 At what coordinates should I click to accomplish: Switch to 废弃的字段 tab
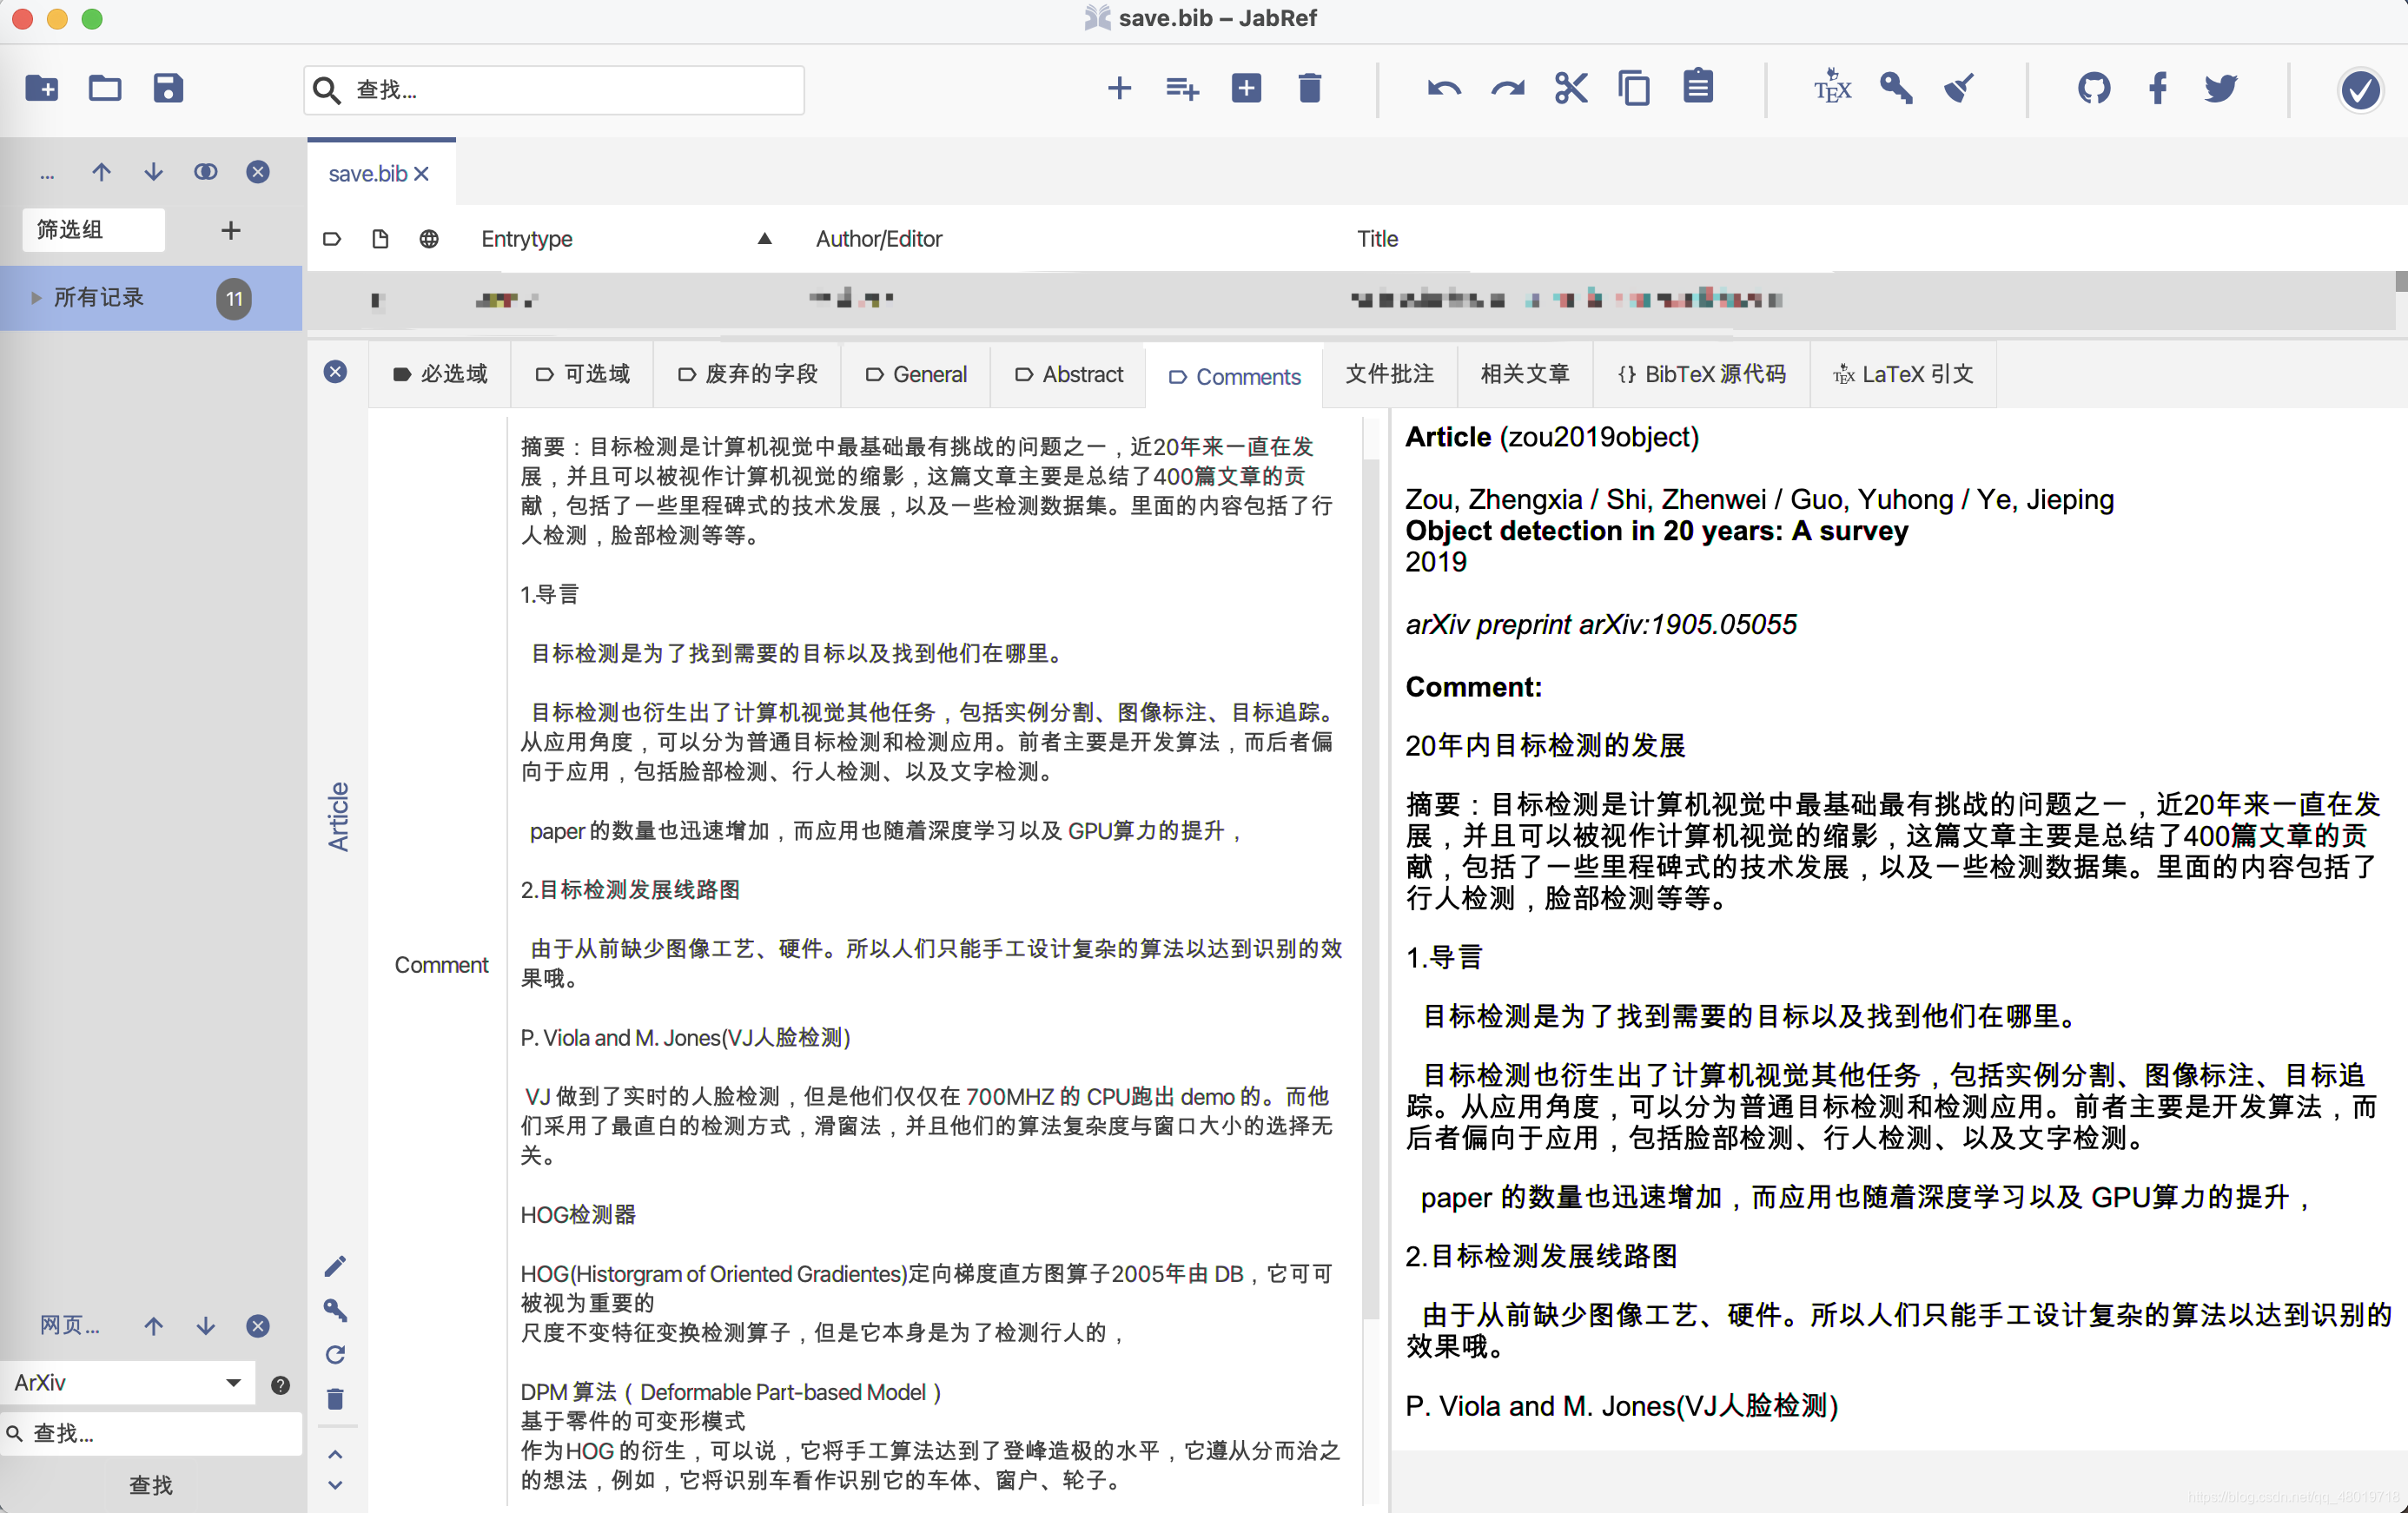click(747, 375)
